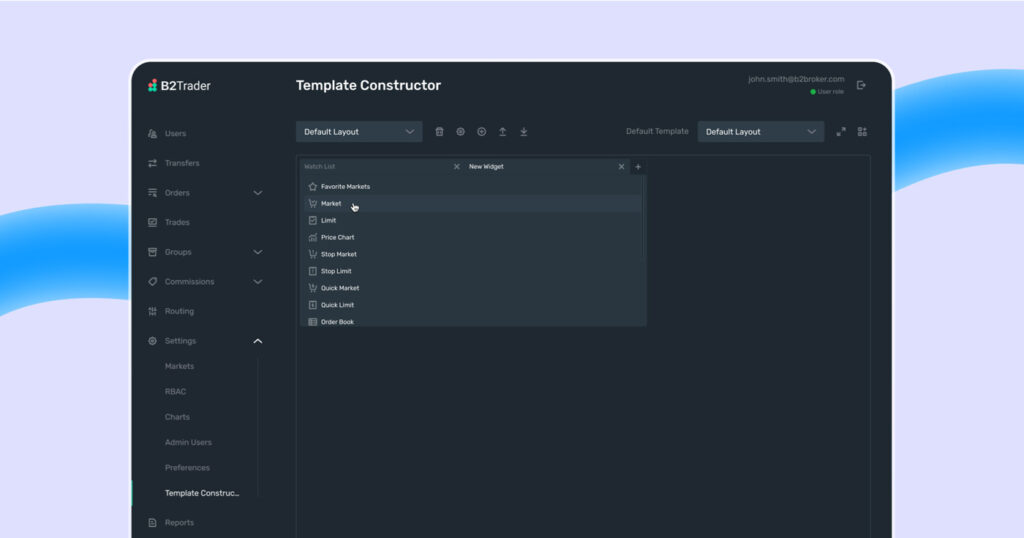Open layout settings via the gear icon
Screen dimensions: 1024x538
click(460, 132)
